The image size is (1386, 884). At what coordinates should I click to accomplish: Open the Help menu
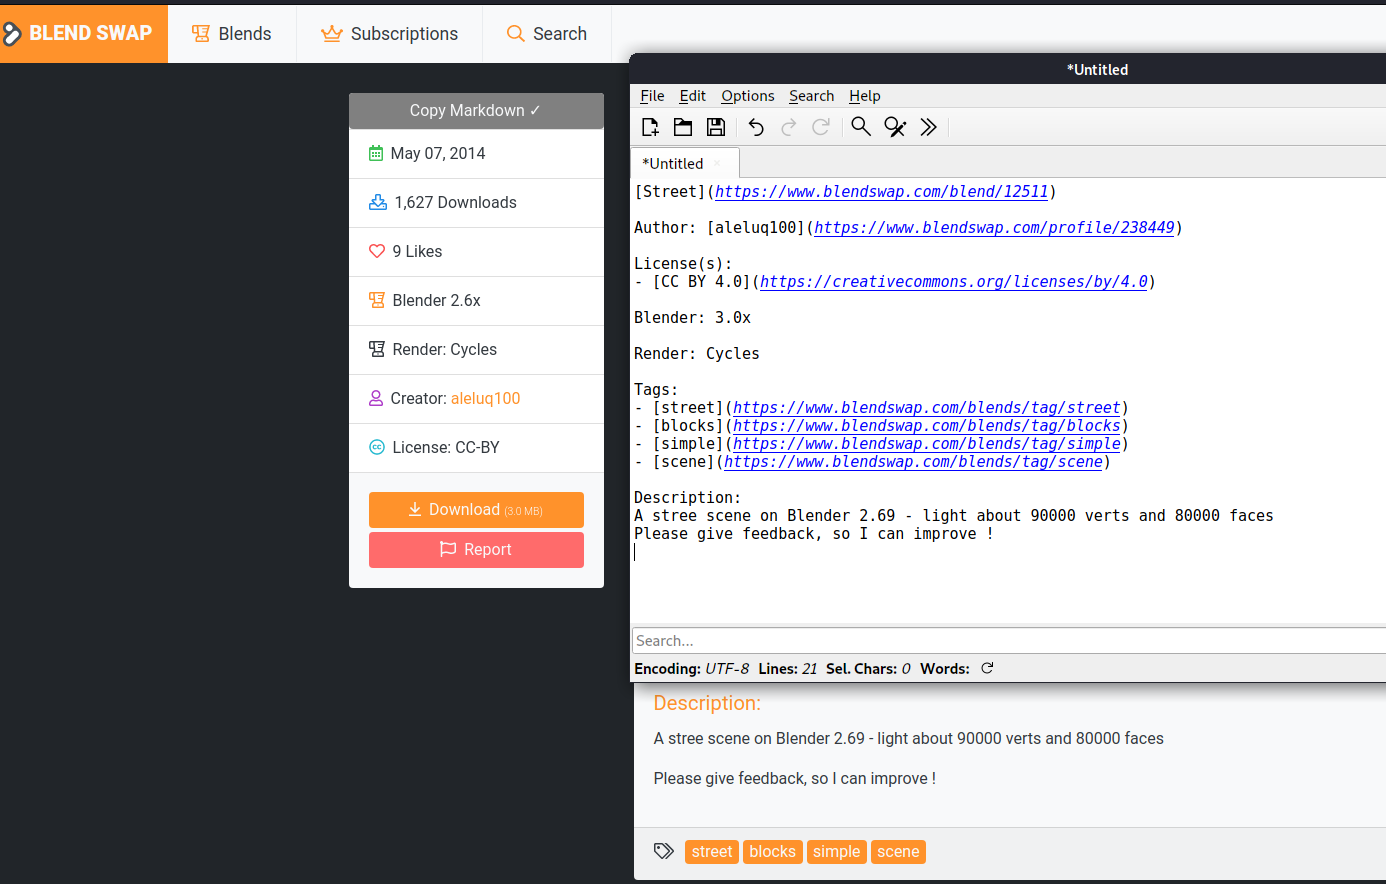(x=865, y=96)
